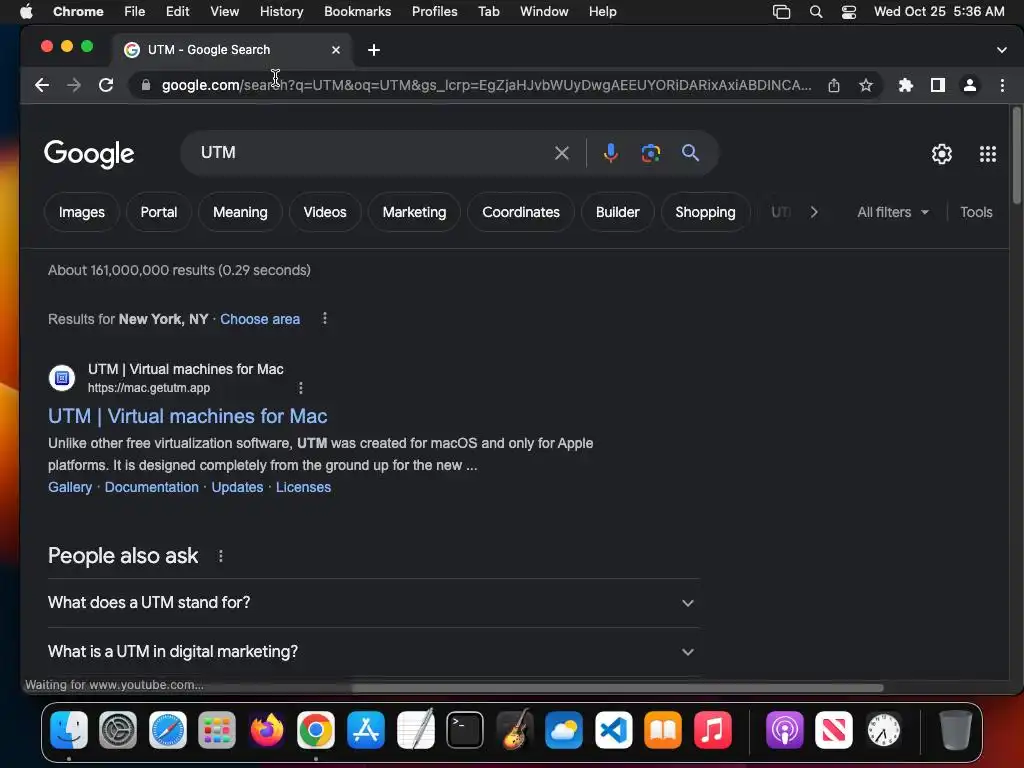Open the tab search chevron dropdown
1024x768 pixels.
click(x=1002, y=50)
